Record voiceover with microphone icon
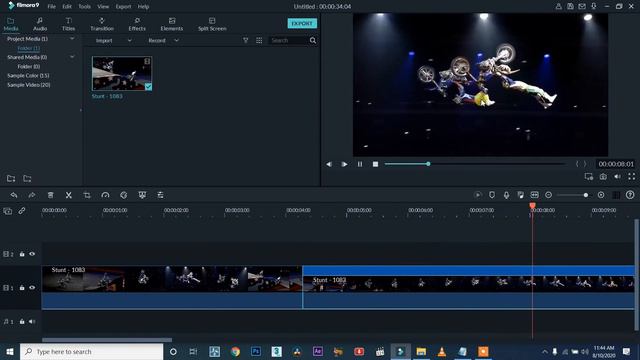This screenshot has width=640, height=360. (x=506, y=195)
